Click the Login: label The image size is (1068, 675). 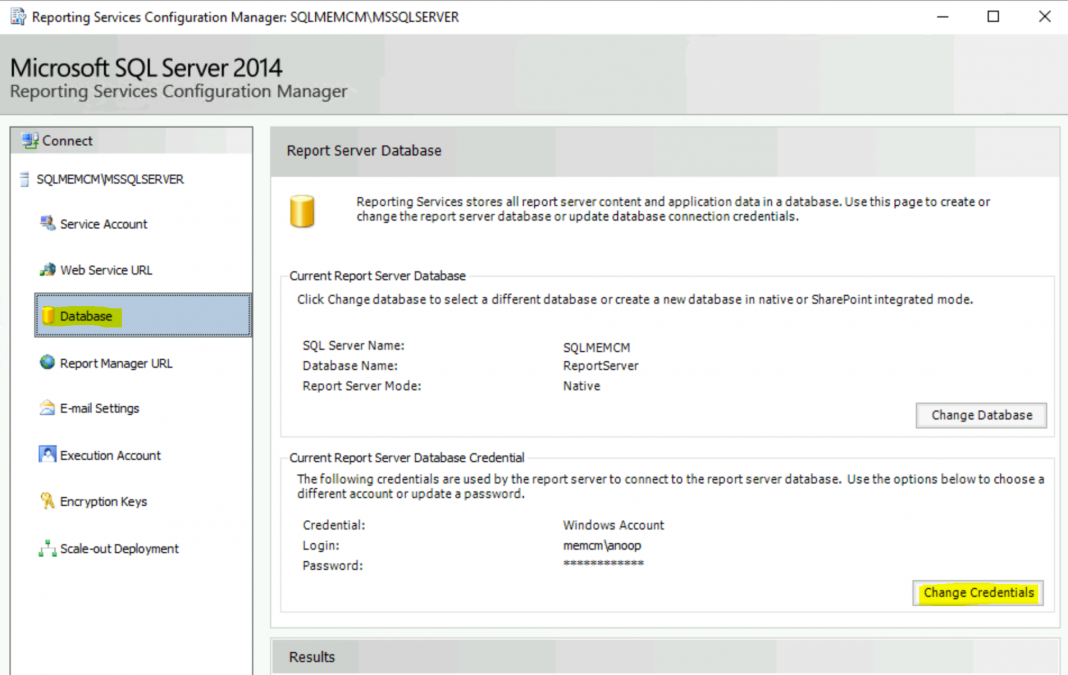(321, 546)
